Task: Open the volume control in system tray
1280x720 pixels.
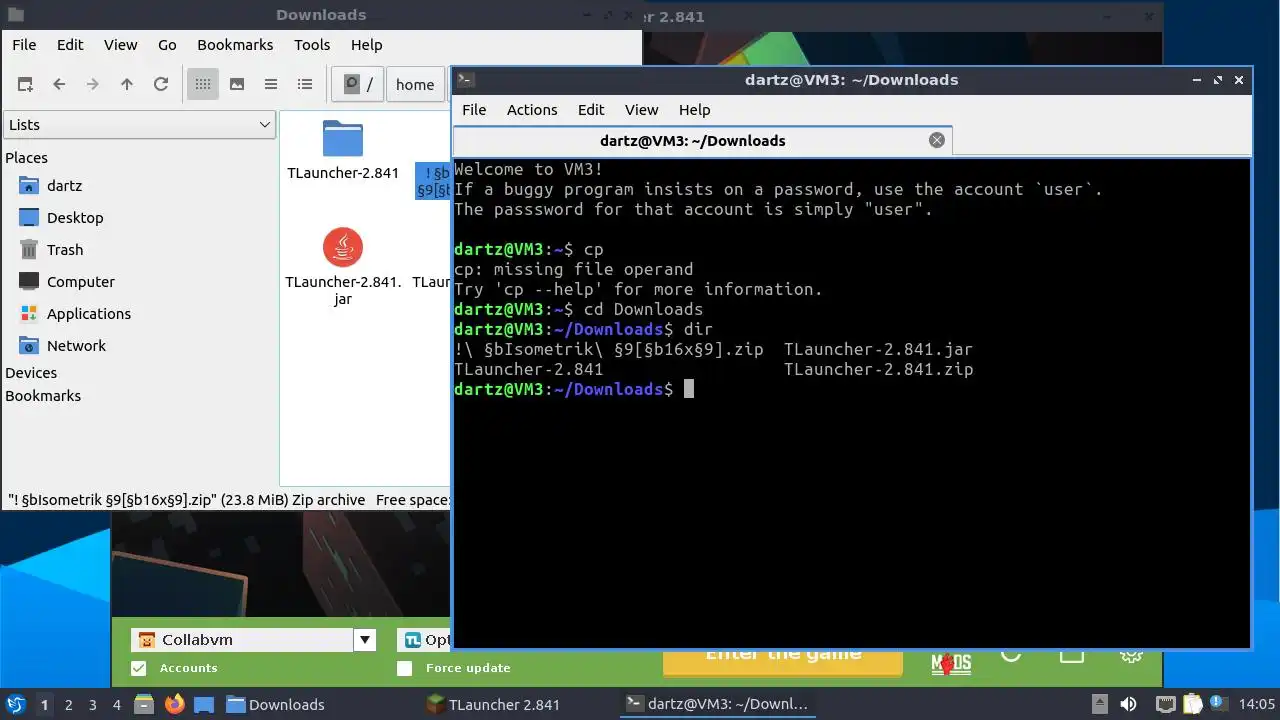Action: click(x=1128, y=704)
